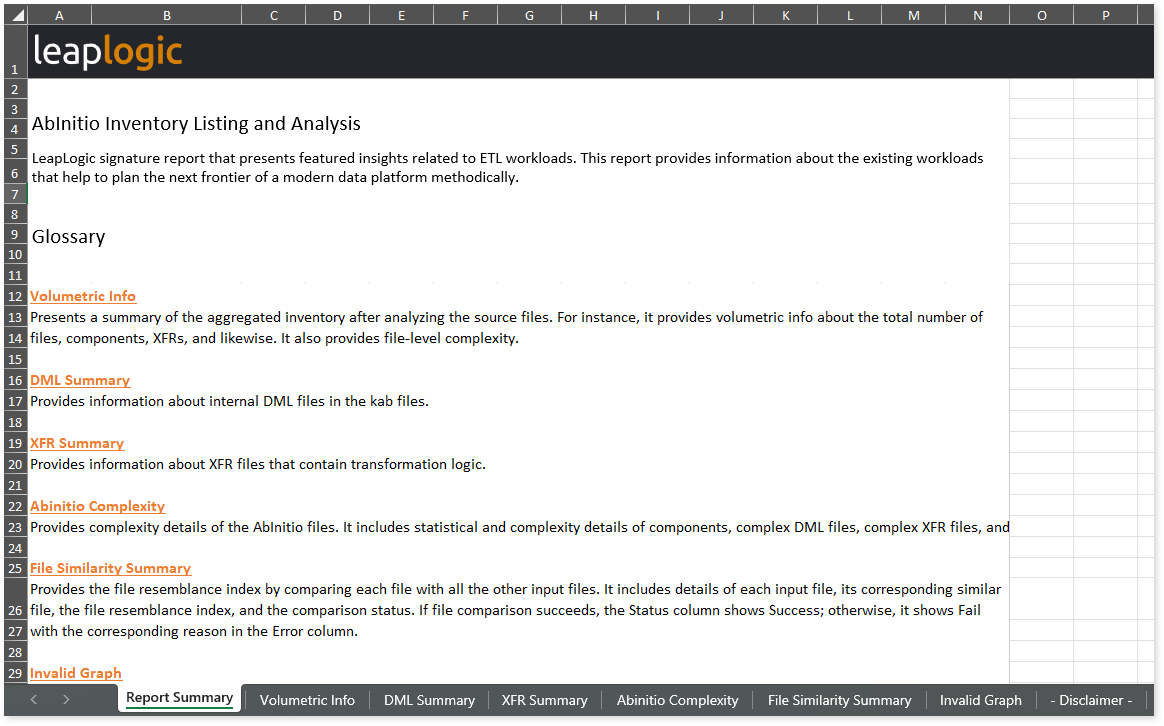Select the Report Summary sheet tab
The width and height of the screenshot is (1164, 726).
coord(179,698)
